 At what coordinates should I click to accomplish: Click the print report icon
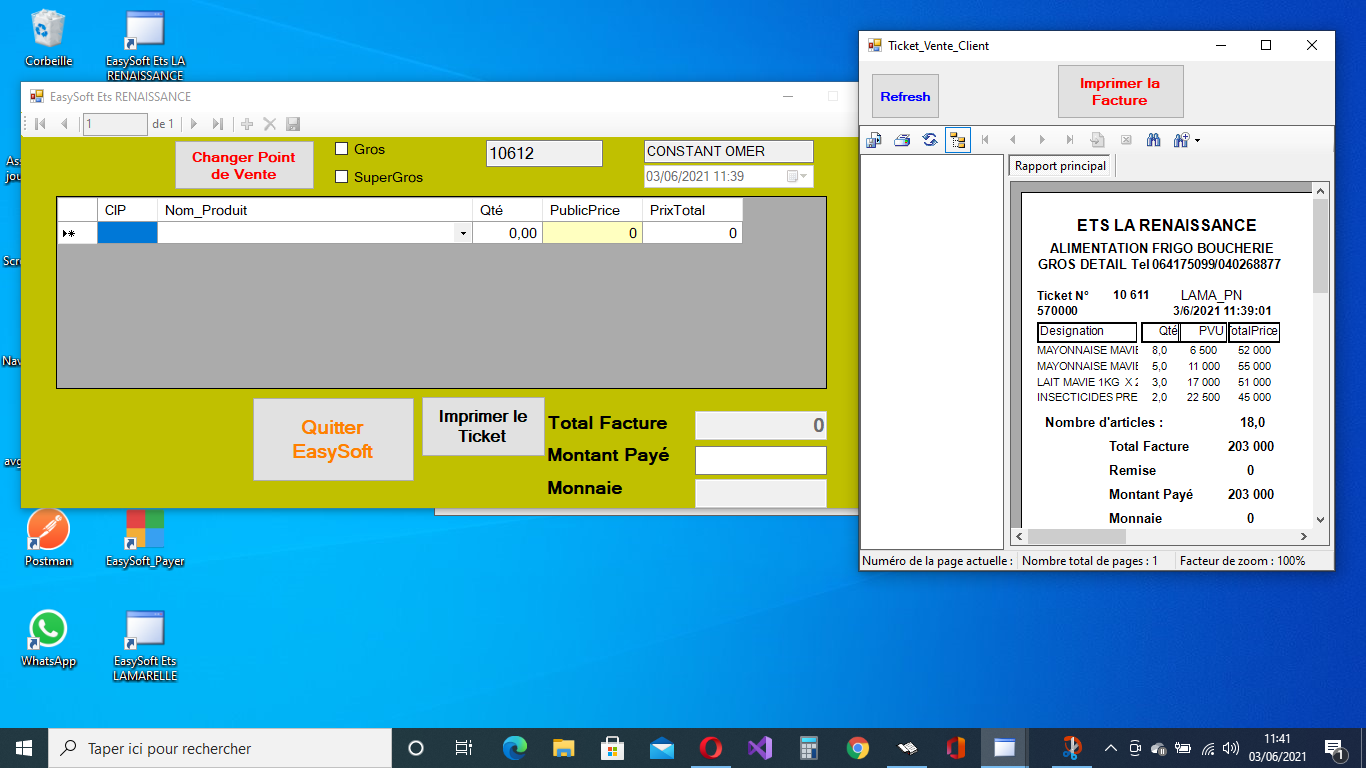(x=901, y=141)
